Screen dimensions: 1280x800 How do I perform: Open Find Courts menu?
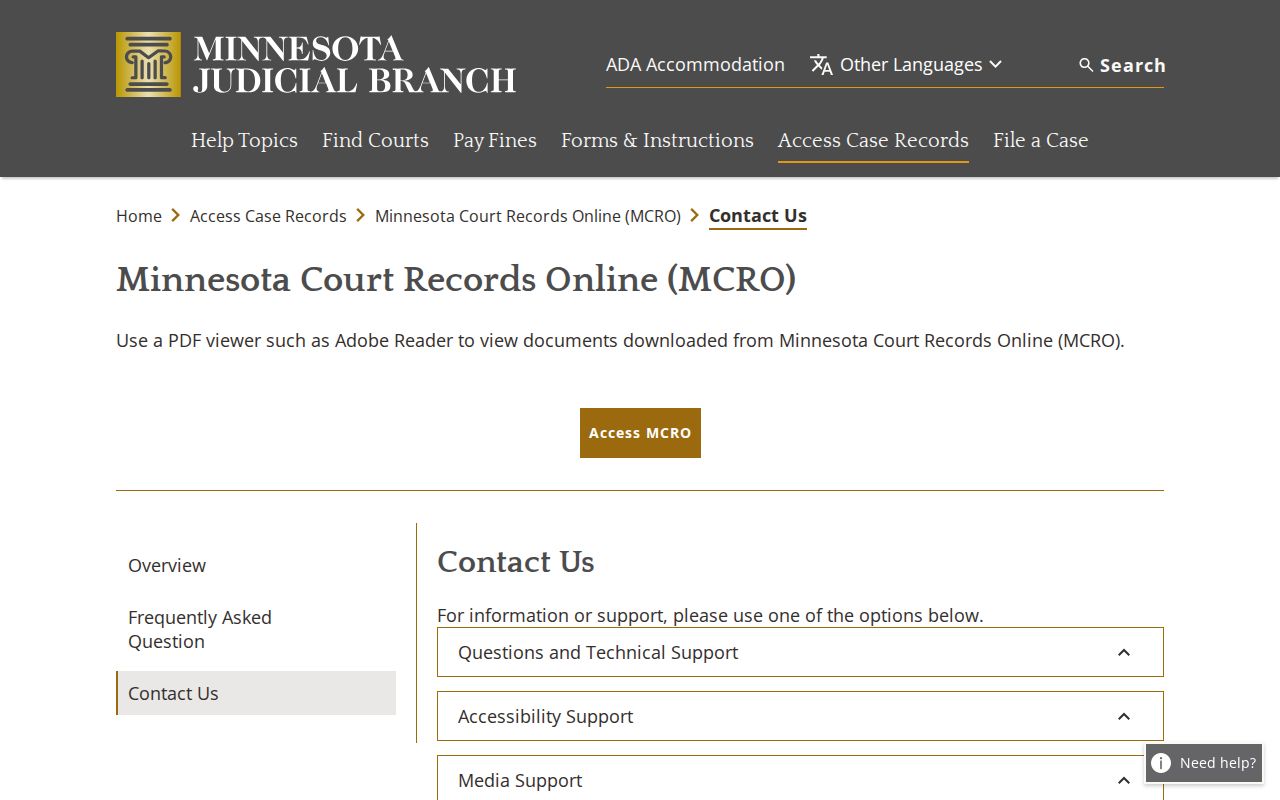tap(375, 140)
